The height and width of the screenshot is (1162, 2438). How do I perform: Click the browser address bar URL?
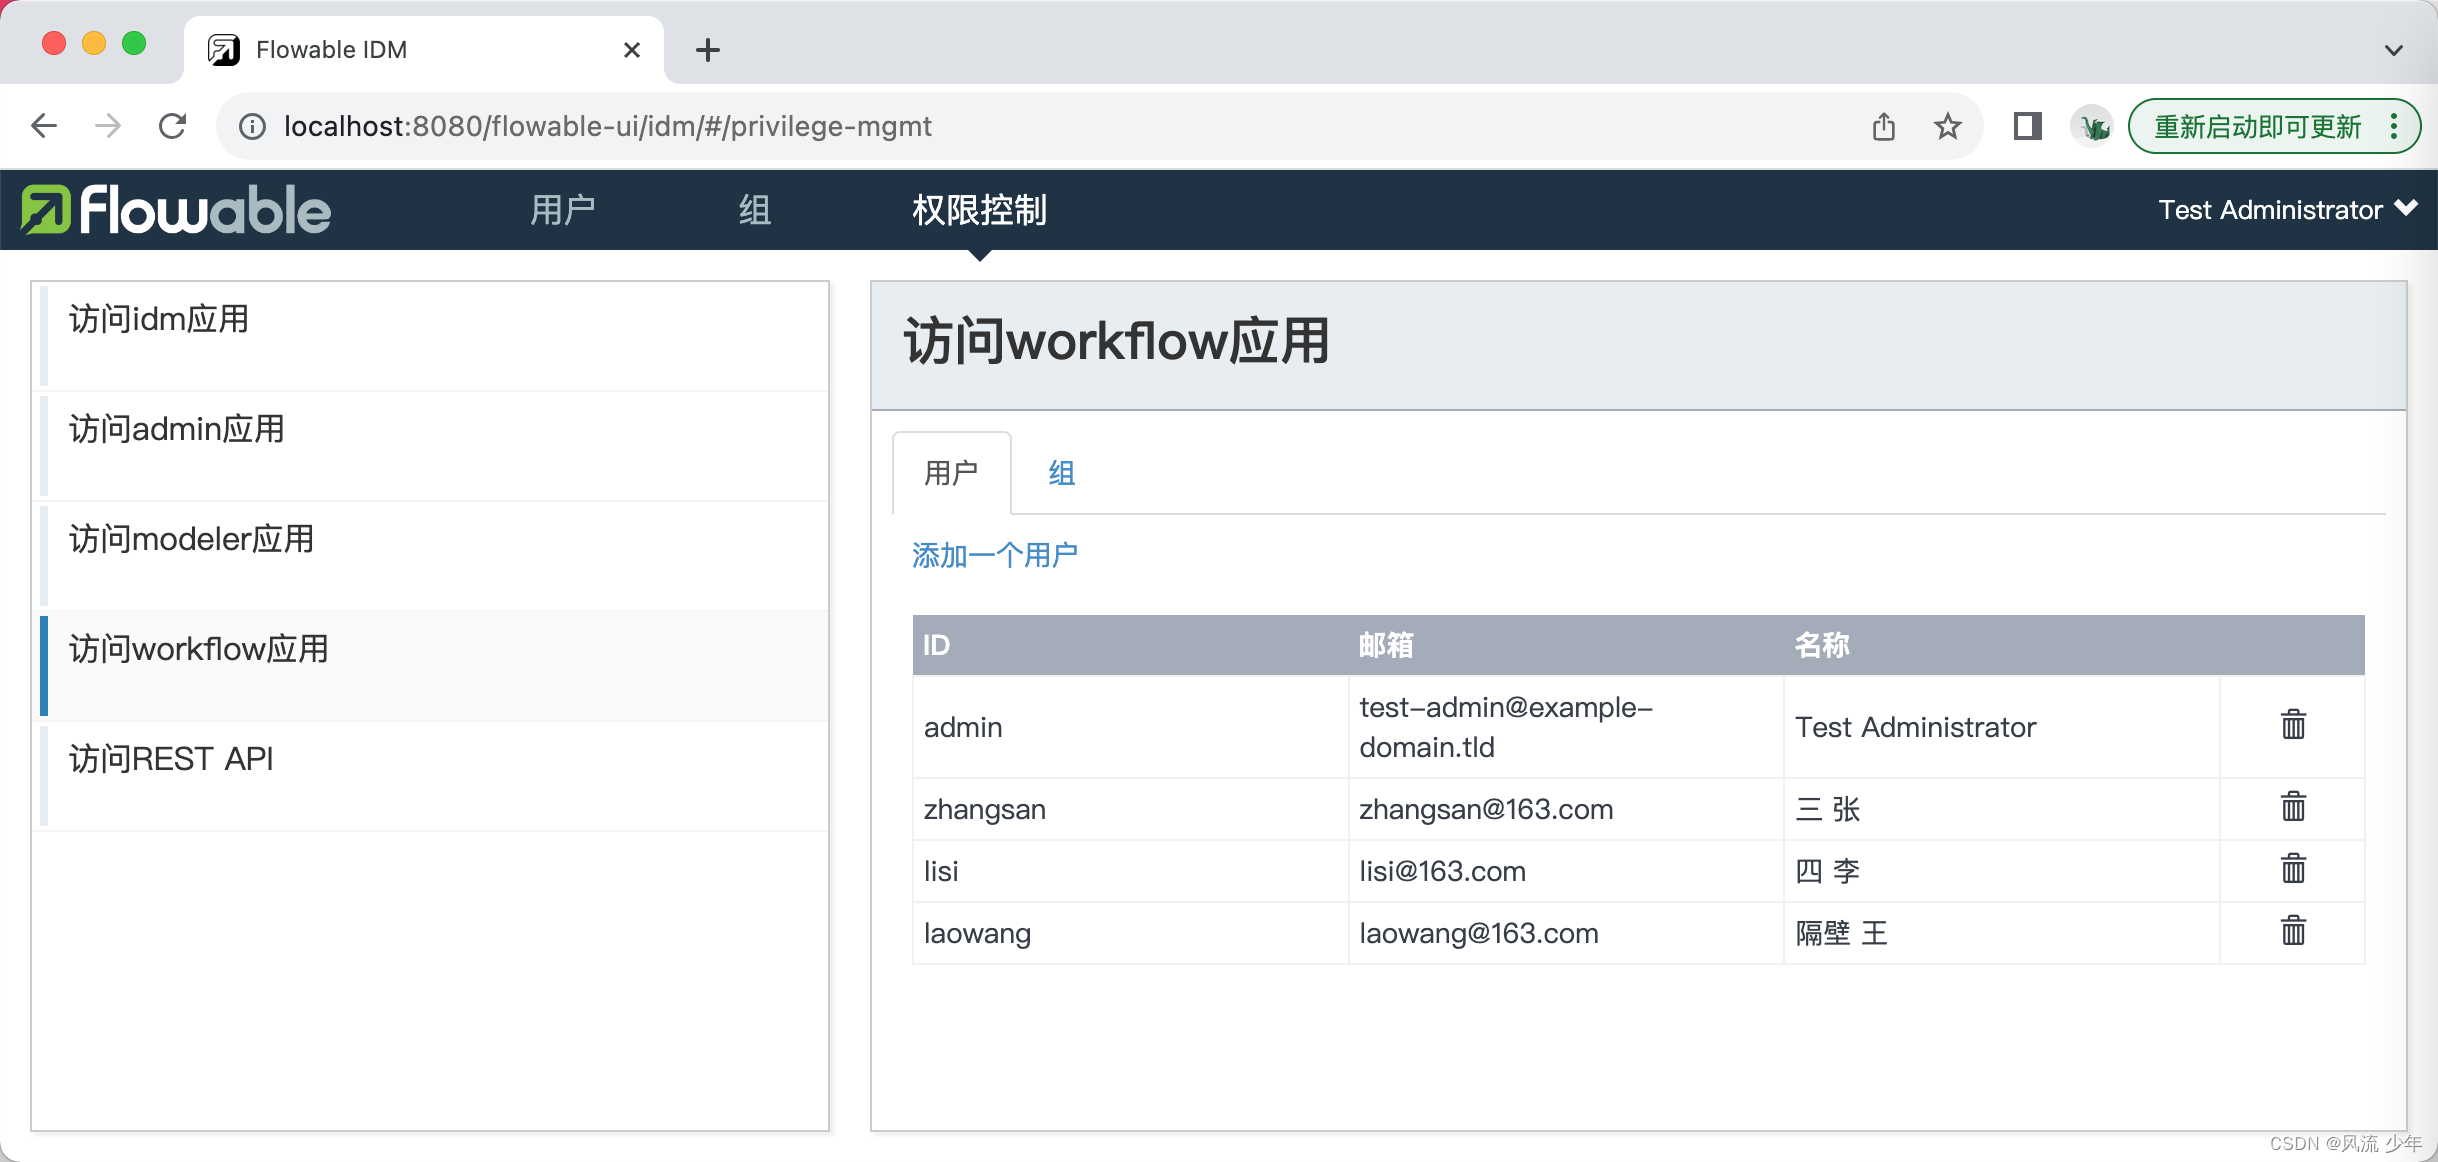pos(608,127)
